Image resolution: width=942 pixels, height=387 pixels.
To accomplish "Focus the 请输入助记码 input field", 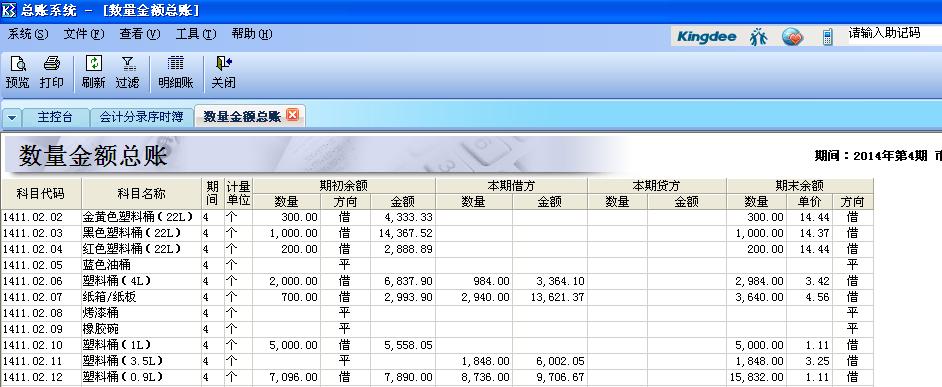I will pyautogui.click(x=895, y=34).
